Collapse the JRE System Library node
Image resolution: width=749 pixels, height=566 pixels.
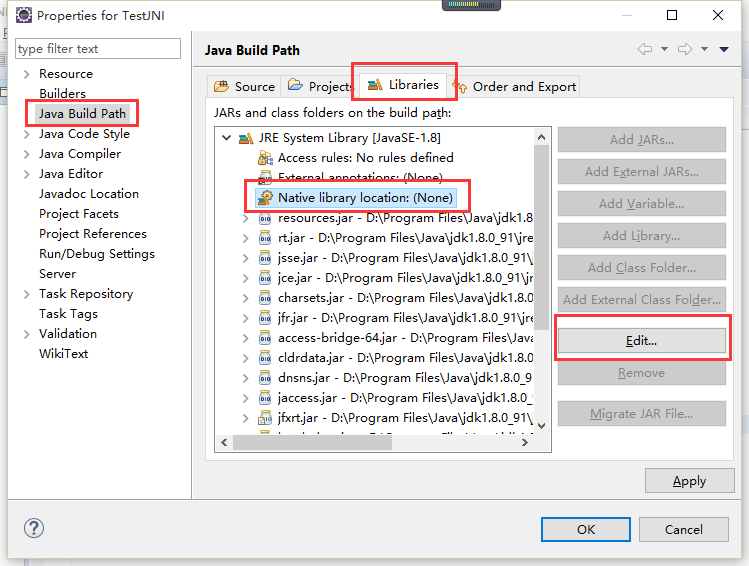(228, 138)
